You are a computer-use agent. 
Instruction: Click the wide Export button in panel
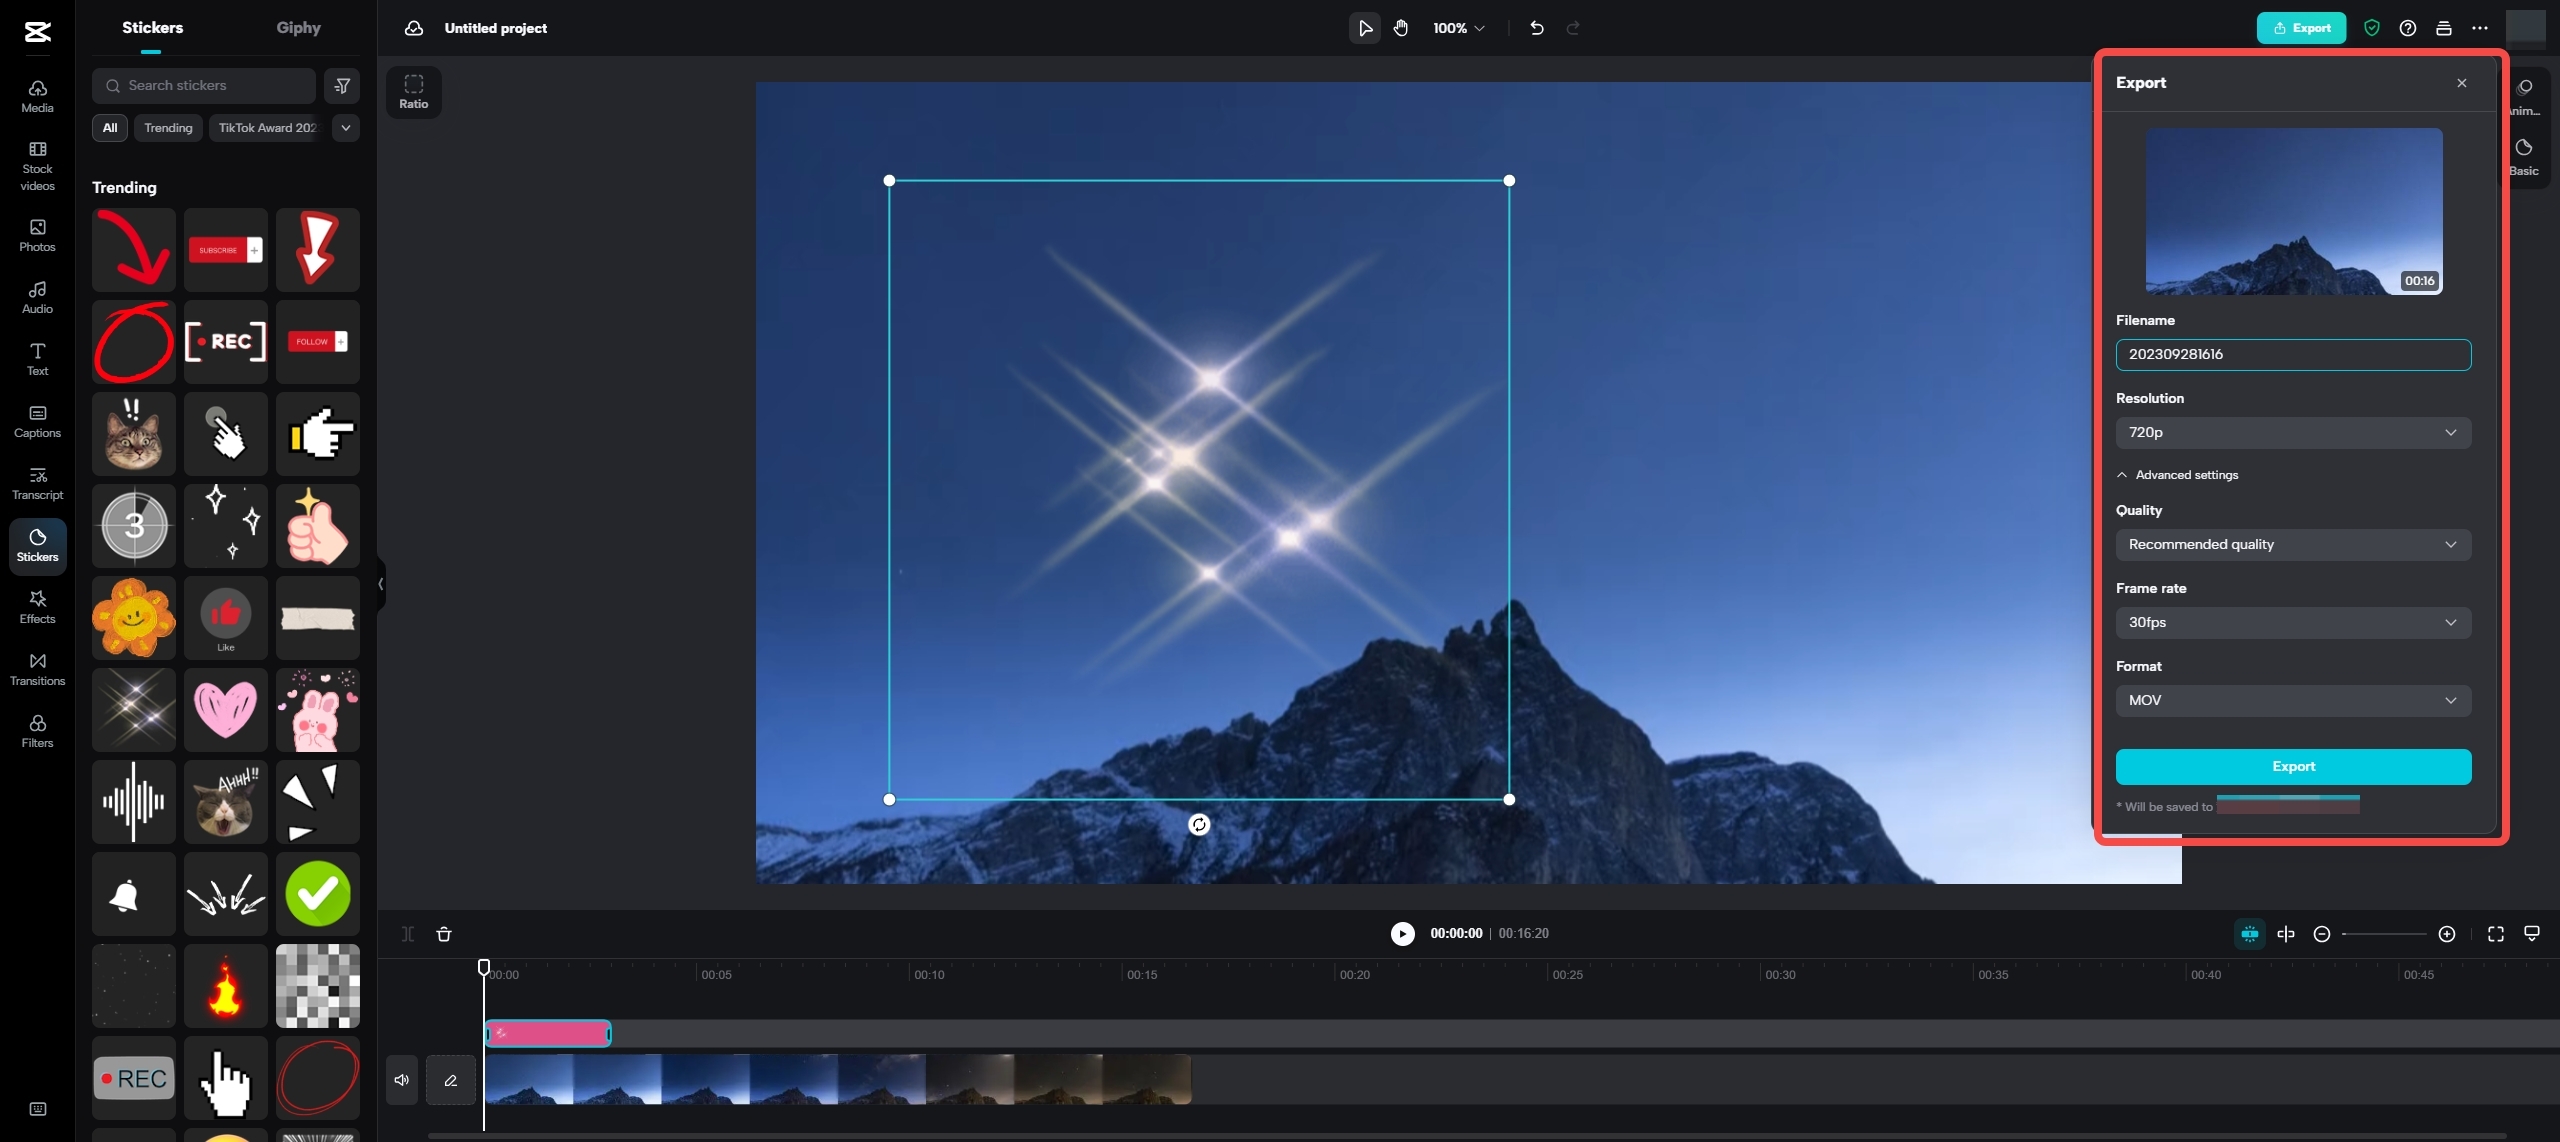pos(2292,766)
